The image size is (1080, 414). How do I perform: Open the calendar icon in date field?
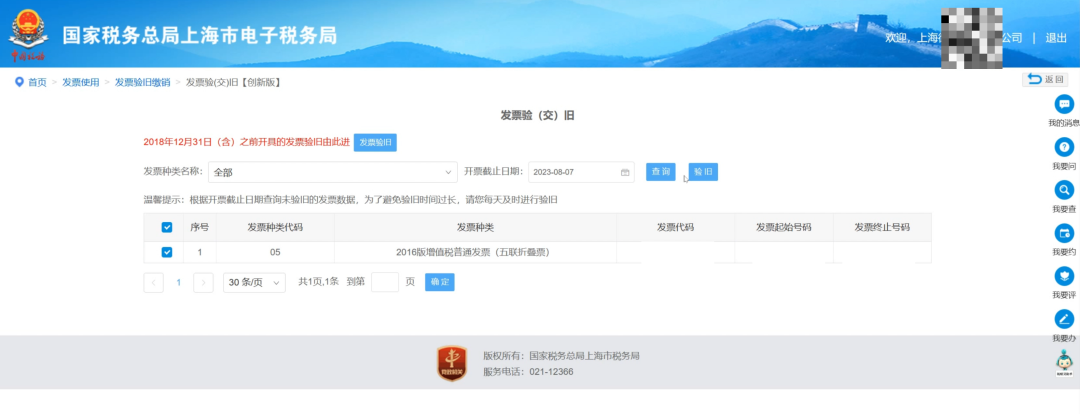pyautogui.click(x=625, y=172)
